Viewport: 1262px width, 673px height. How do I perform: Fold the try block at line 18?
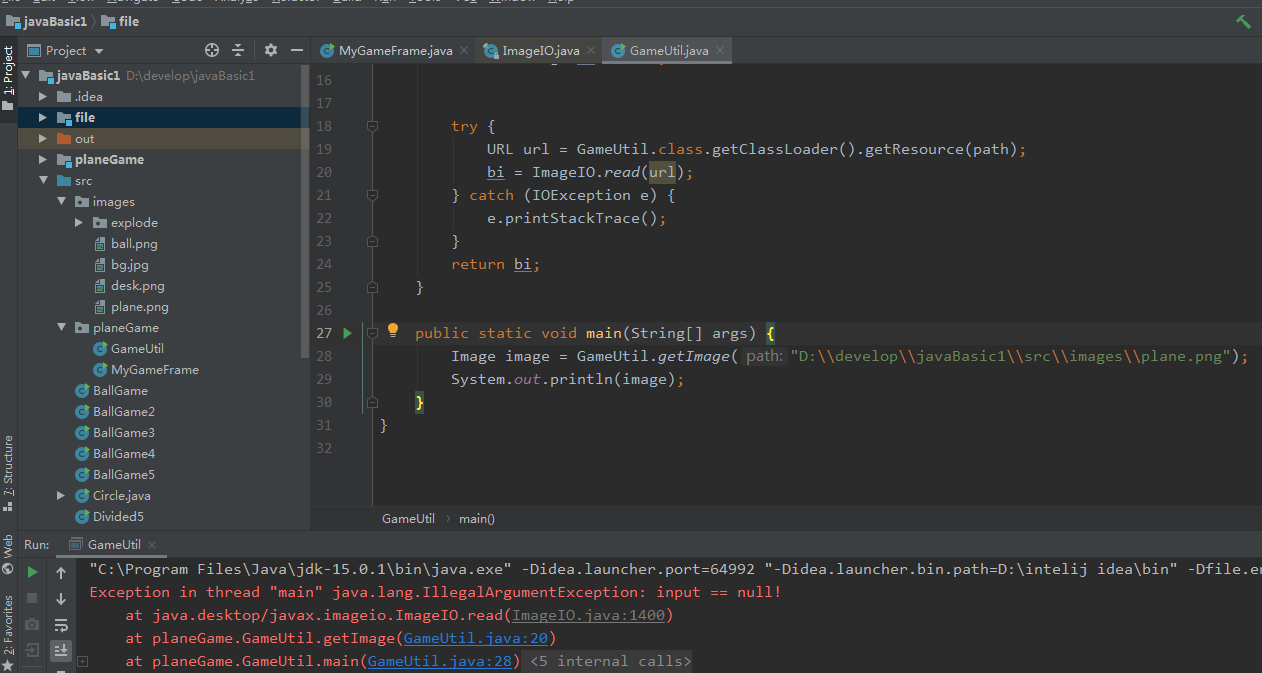tap(372, 126)
